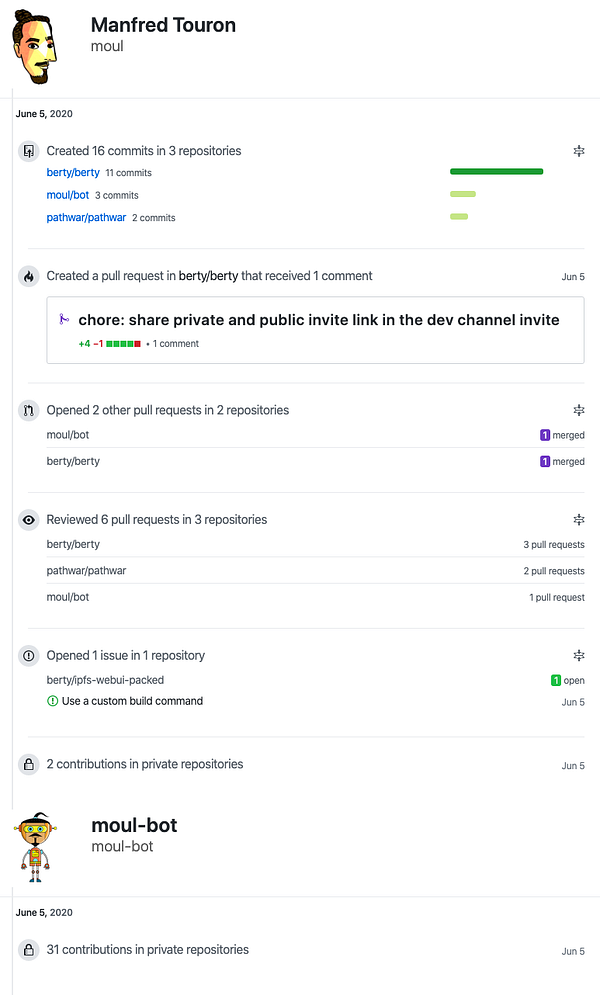Click the pull request icon beside "Opened 2 other pull requests"

click(x=29, y=410)
